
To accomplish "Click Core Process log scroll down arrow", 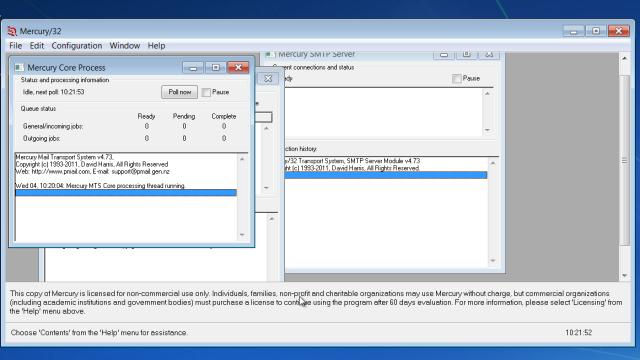I will [x=242, y=235].
